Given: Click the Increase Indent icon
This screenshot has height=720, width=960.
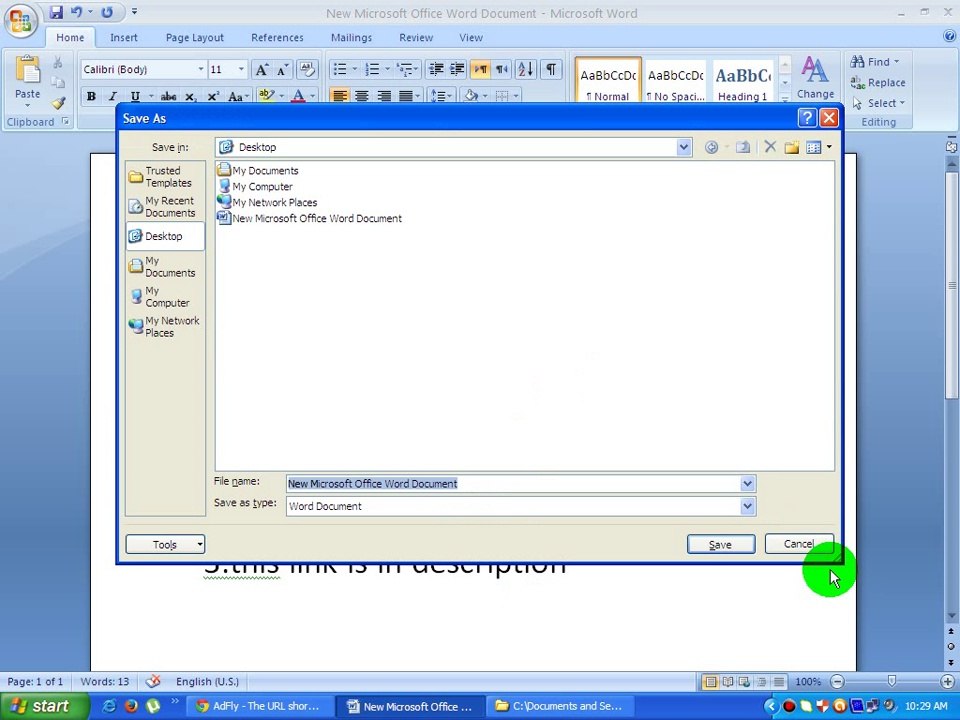Looking at the screenshot, I should point(457,69).
